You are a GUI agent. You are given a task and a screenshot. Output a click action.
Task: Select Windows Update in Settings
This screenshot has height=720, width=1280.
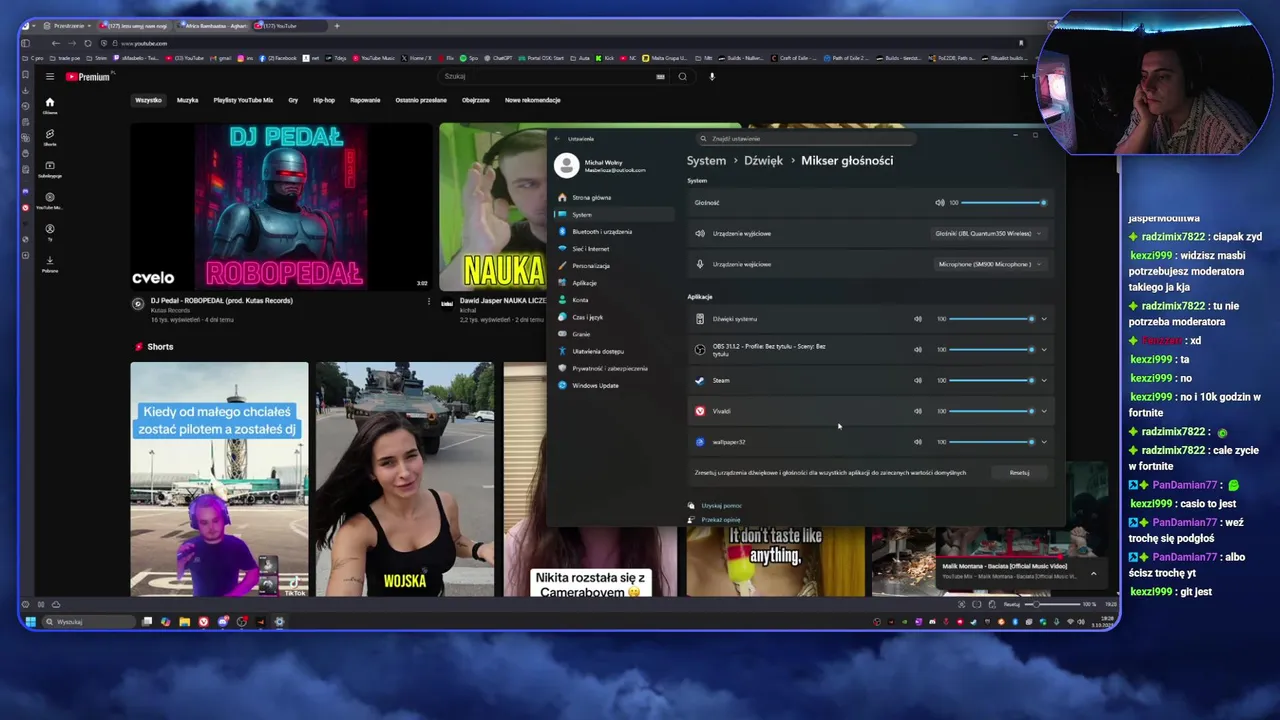(x=613, y=386)
